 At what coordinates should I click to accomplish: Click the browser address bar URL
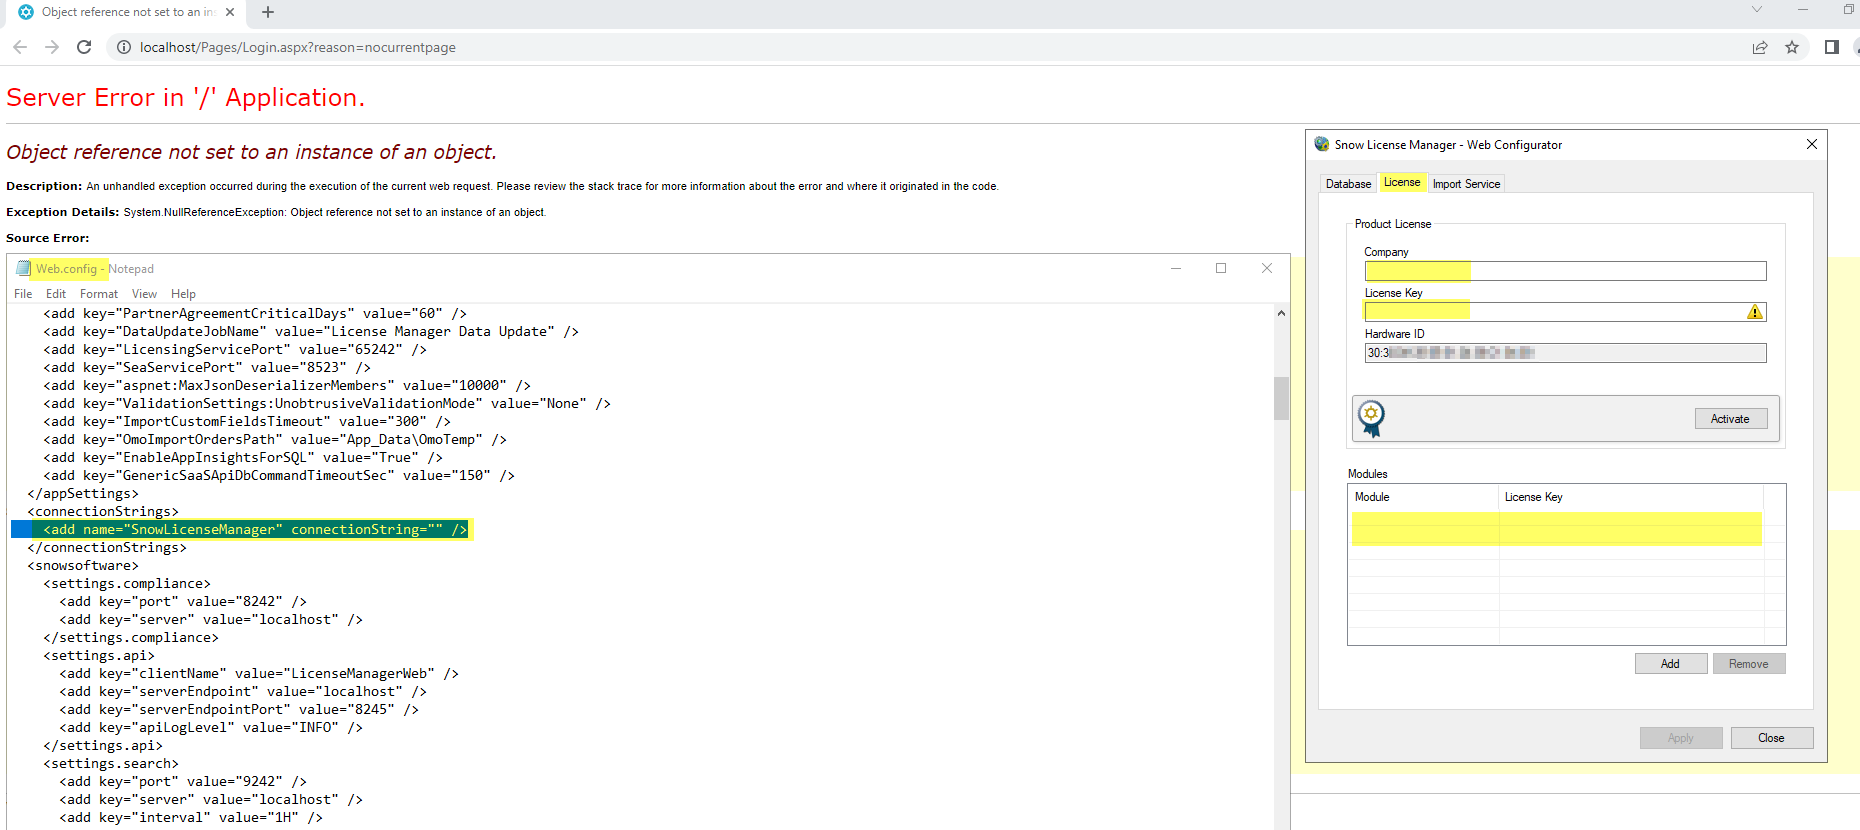coord(298,47)
